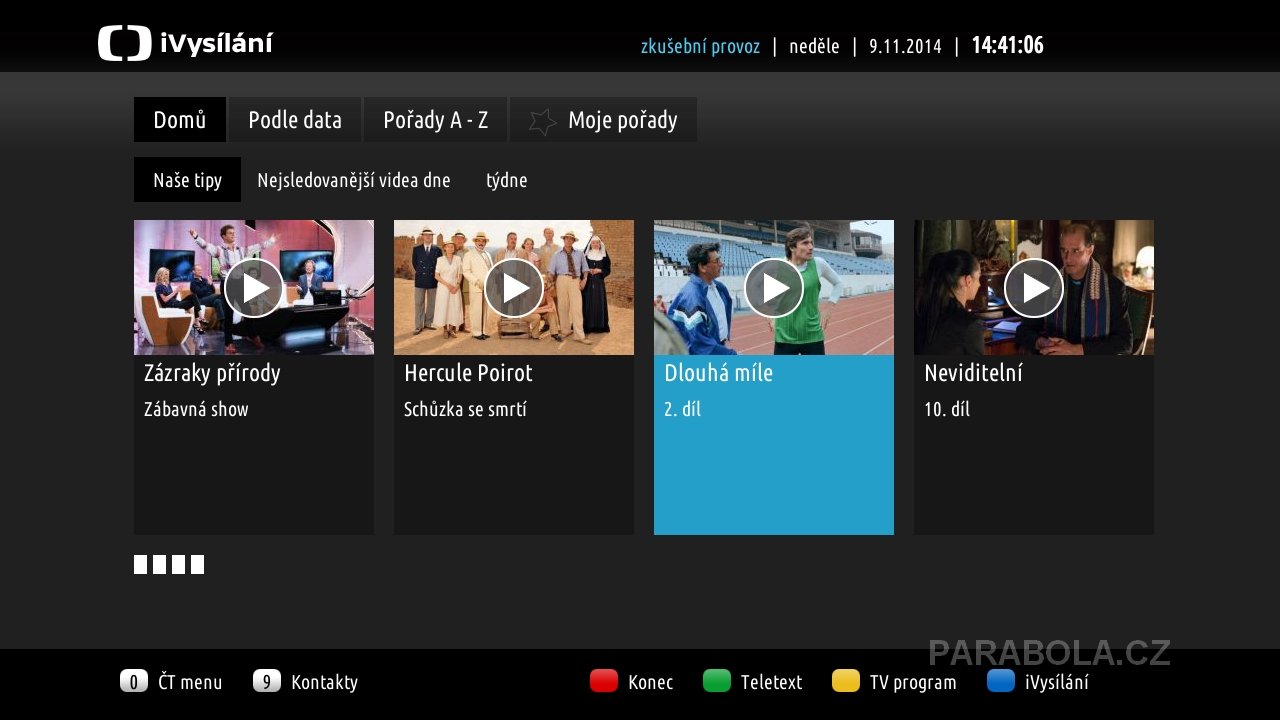Screen dimensions: 1280x720
Task: Click the Zábavná show subtitle
Action: [196, 409]
